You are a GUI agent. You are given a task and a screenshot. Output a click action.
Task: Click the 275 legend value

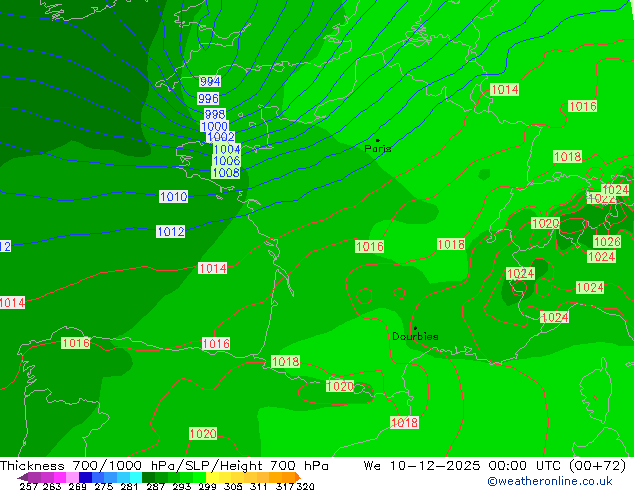click(x=104, y=486)
